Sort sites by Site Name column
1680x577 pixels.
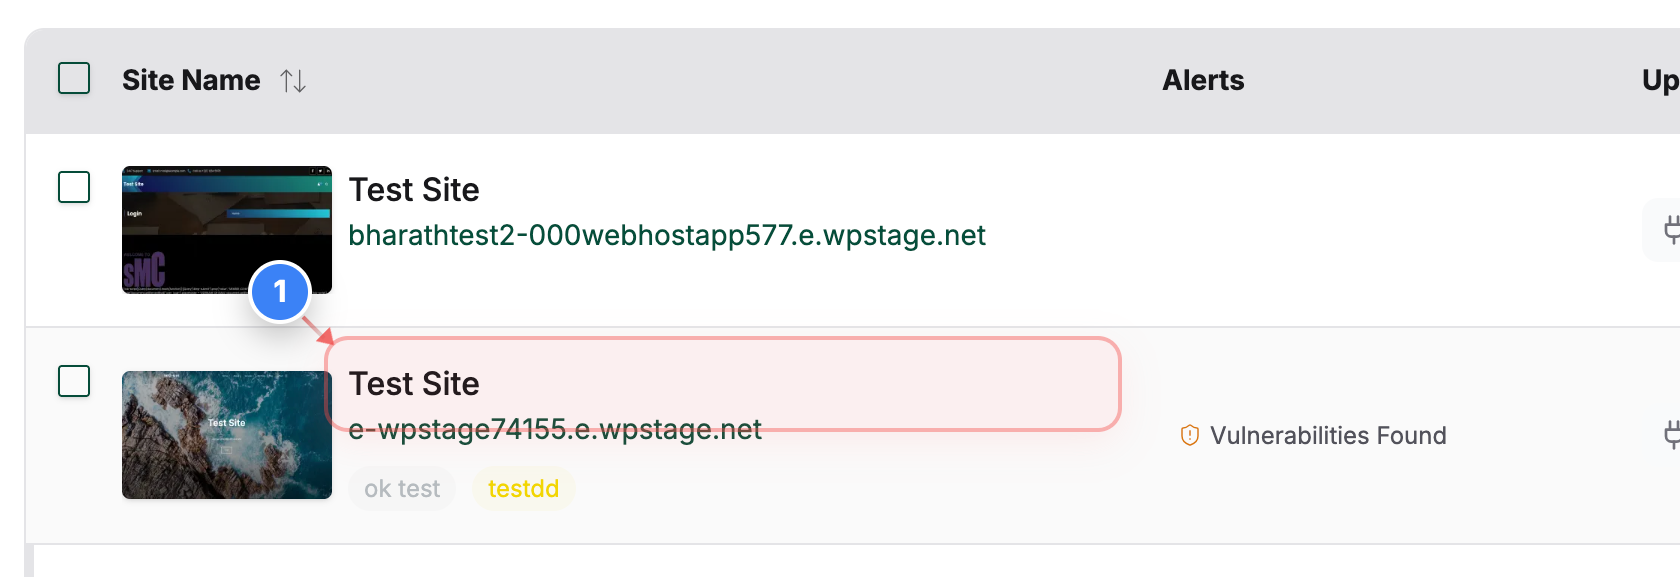coord(190,80)
